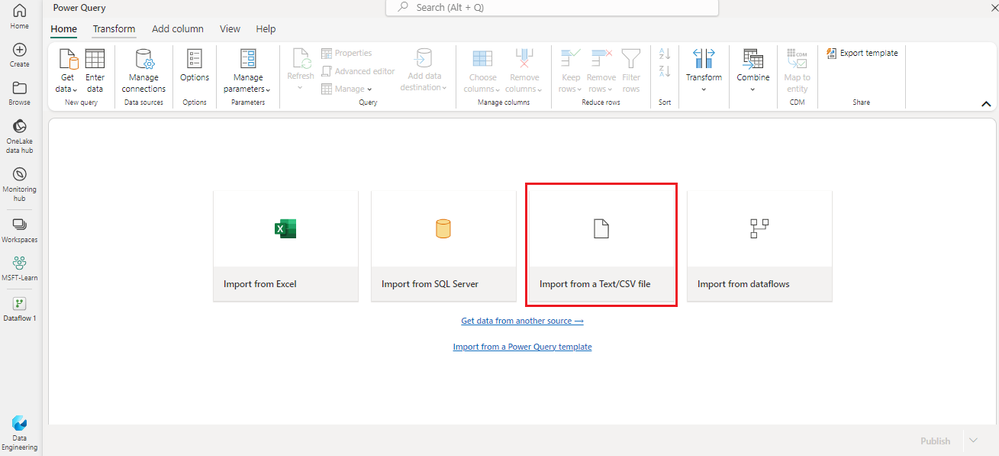Open the Remove columns option
The width and height of the screenshot is (999, 456).
[525, 71]
